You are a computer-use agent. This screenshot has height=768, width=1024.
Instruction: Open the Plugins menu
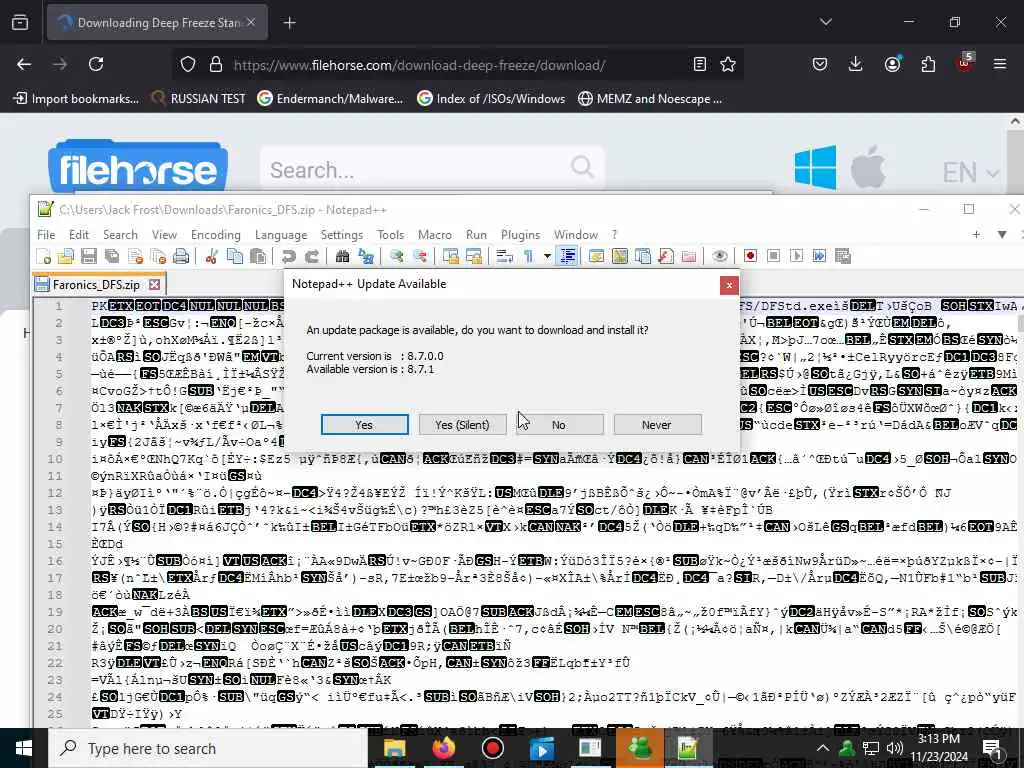click(520, 234)
